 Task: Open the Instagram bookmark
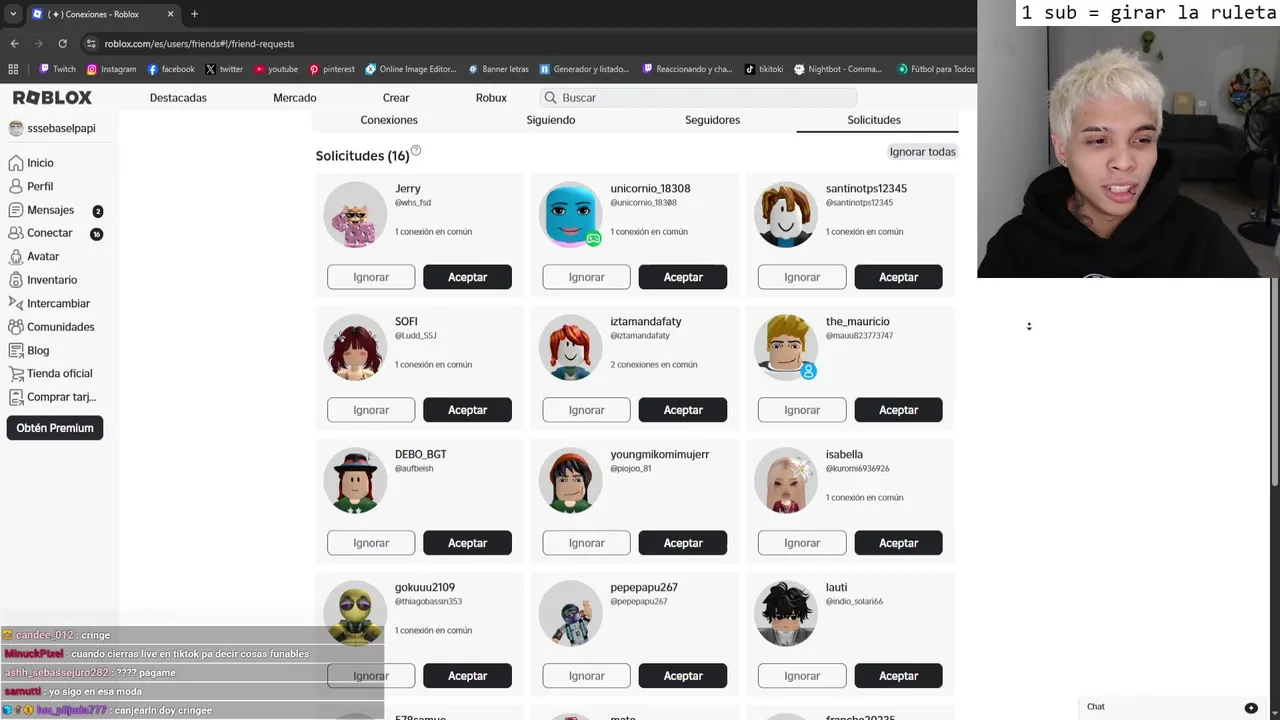111,69
